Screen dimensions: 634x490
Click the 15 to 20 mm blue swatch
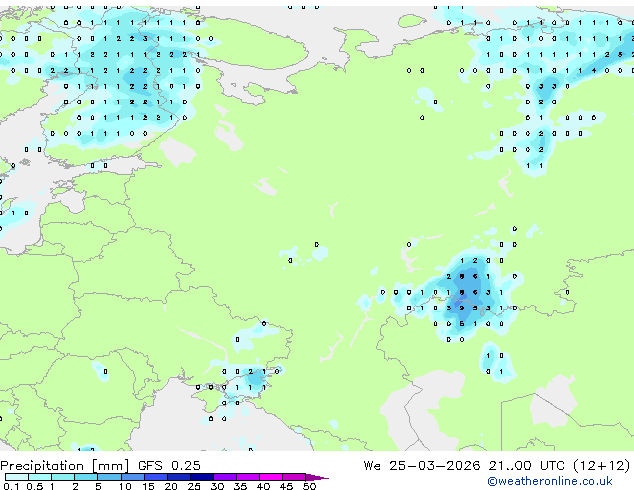pyautogui.click(x=156, y=477)
